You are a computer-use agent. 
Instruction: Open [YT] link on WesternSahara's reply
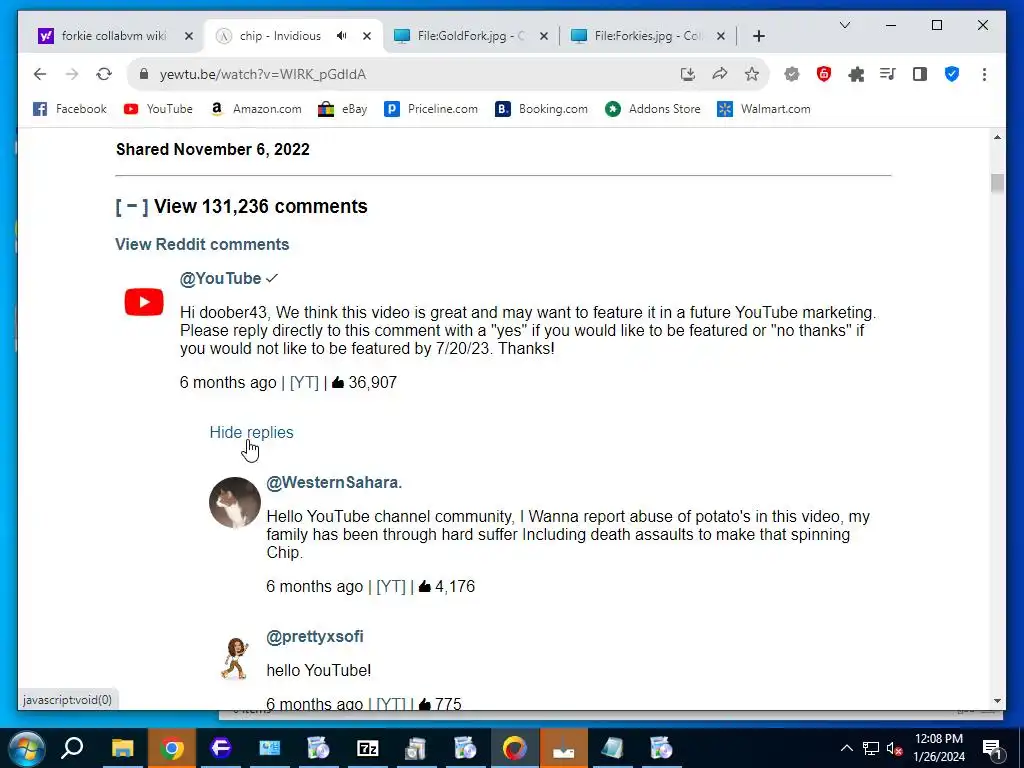tap(391, 586)
